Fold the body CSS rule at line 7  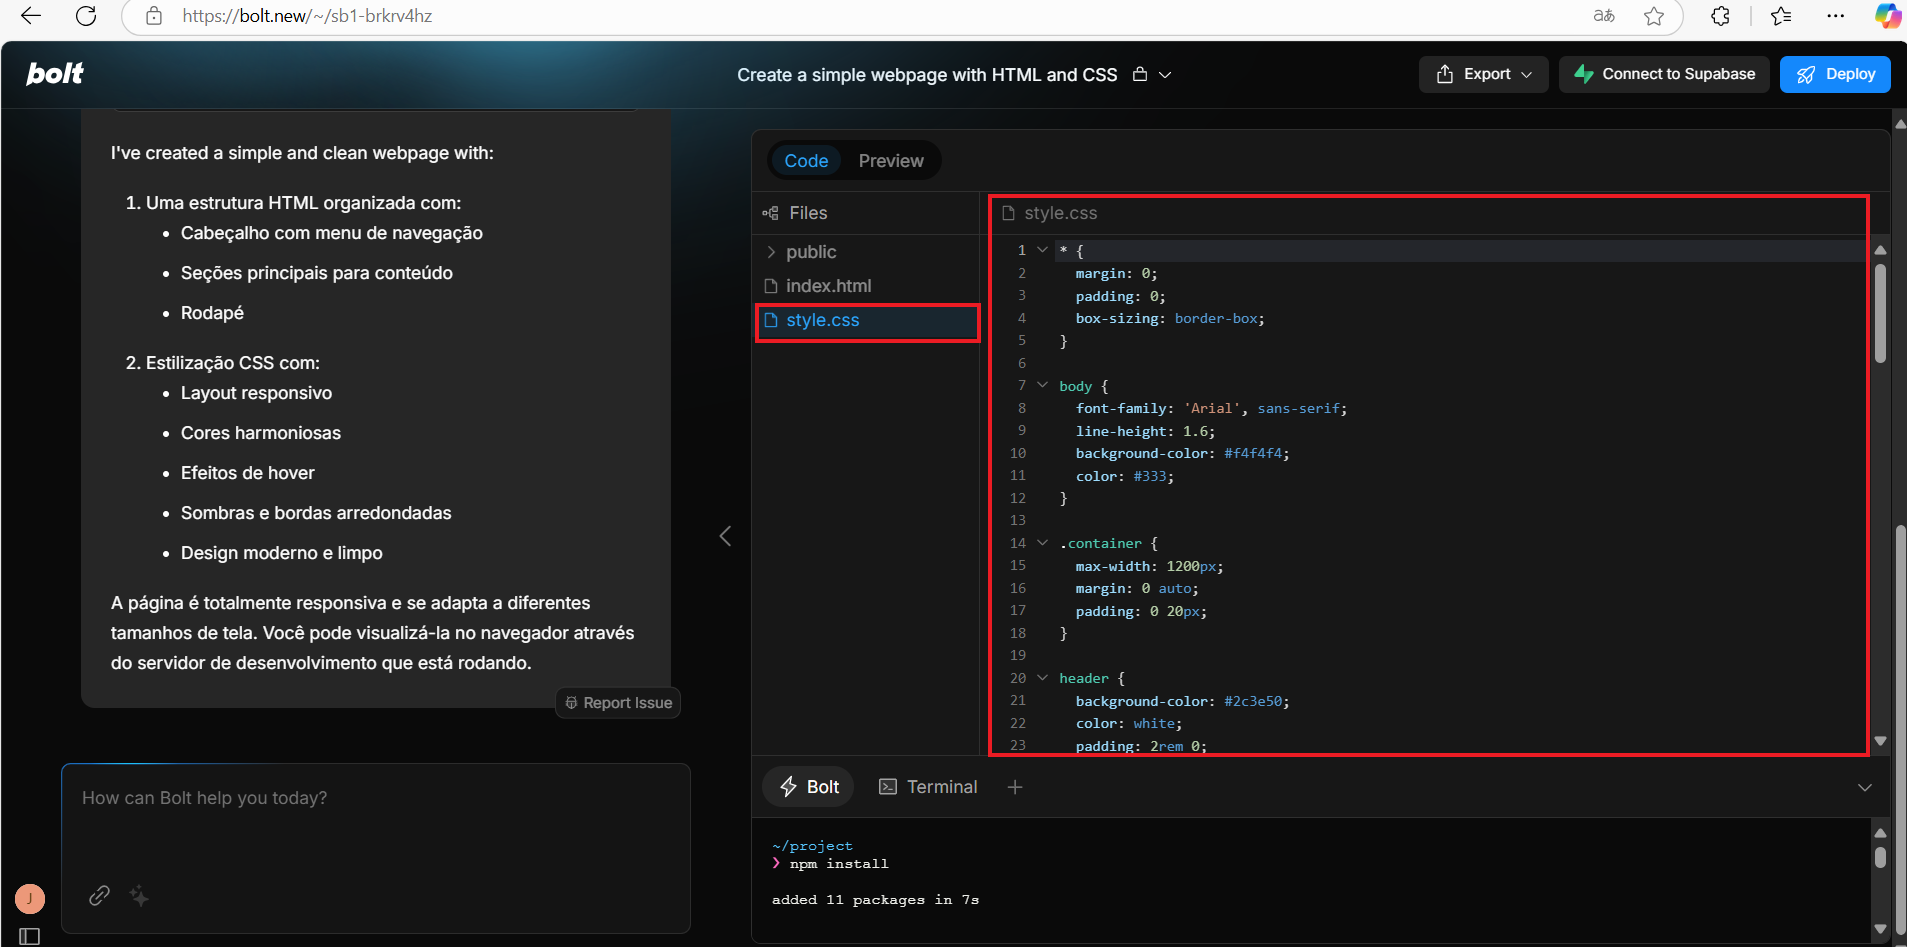[x=1042, y=385]
